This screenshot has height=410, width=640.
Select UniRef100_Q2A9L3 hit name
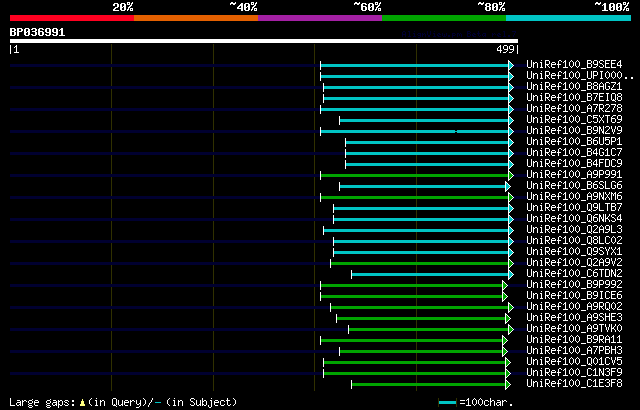[574, 230]
